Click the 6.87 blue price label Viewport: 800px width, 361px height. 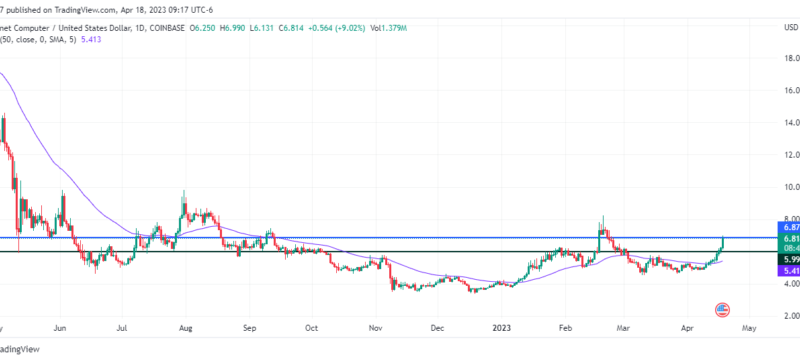click(x=788, y=227)
